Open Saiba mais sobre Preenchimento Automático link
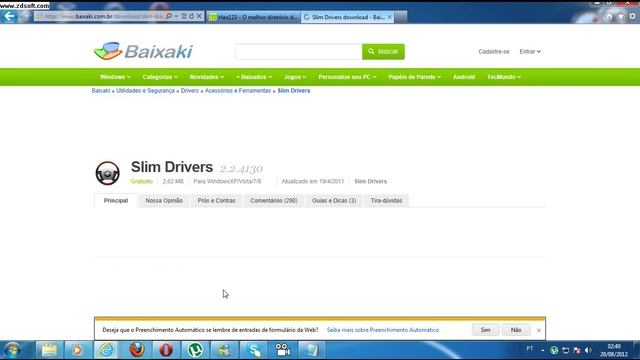The height and width of the screenshot is (360, 640). (x=383, y=330)
